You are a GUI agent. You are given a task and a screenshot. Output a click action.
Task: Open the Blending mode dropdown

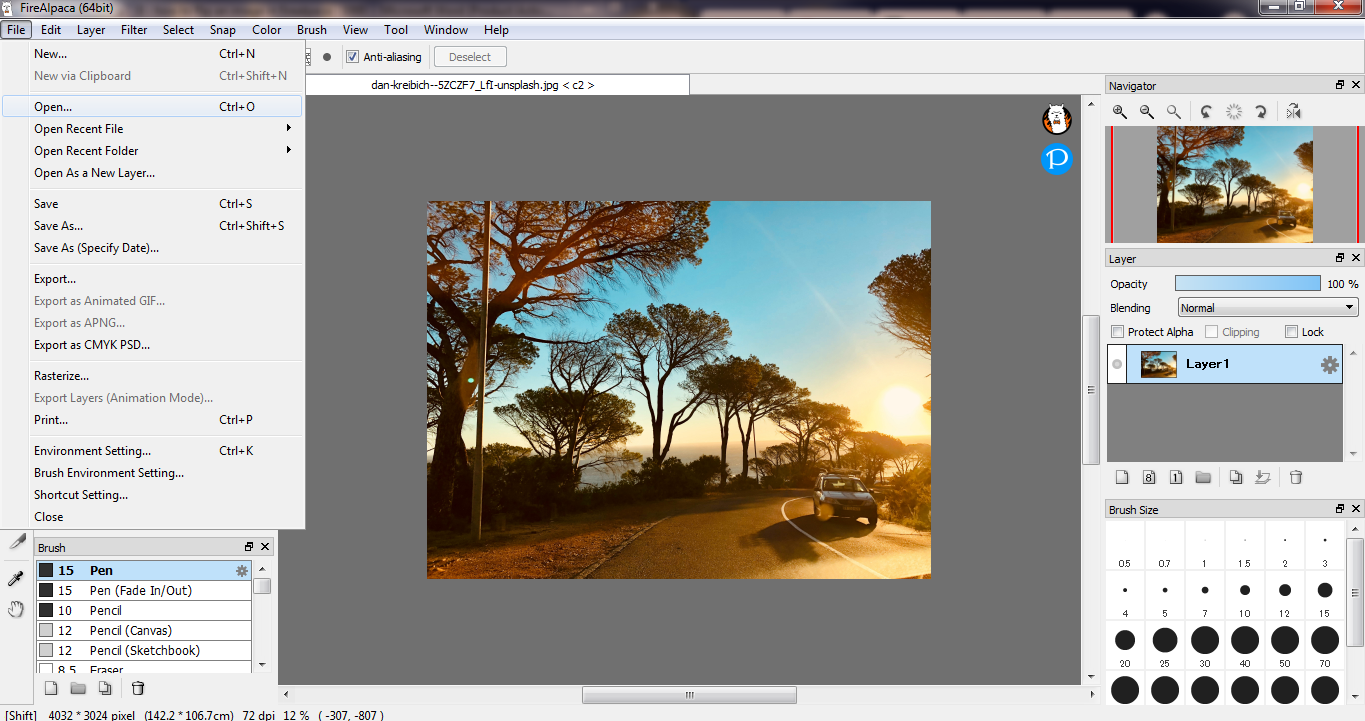1267,308
